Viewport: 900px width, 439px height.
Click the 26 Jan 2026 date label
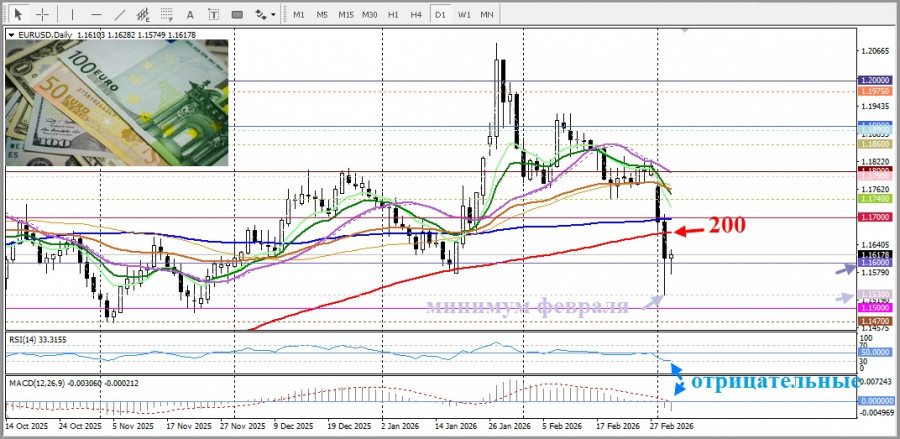(x=511, y=427)
